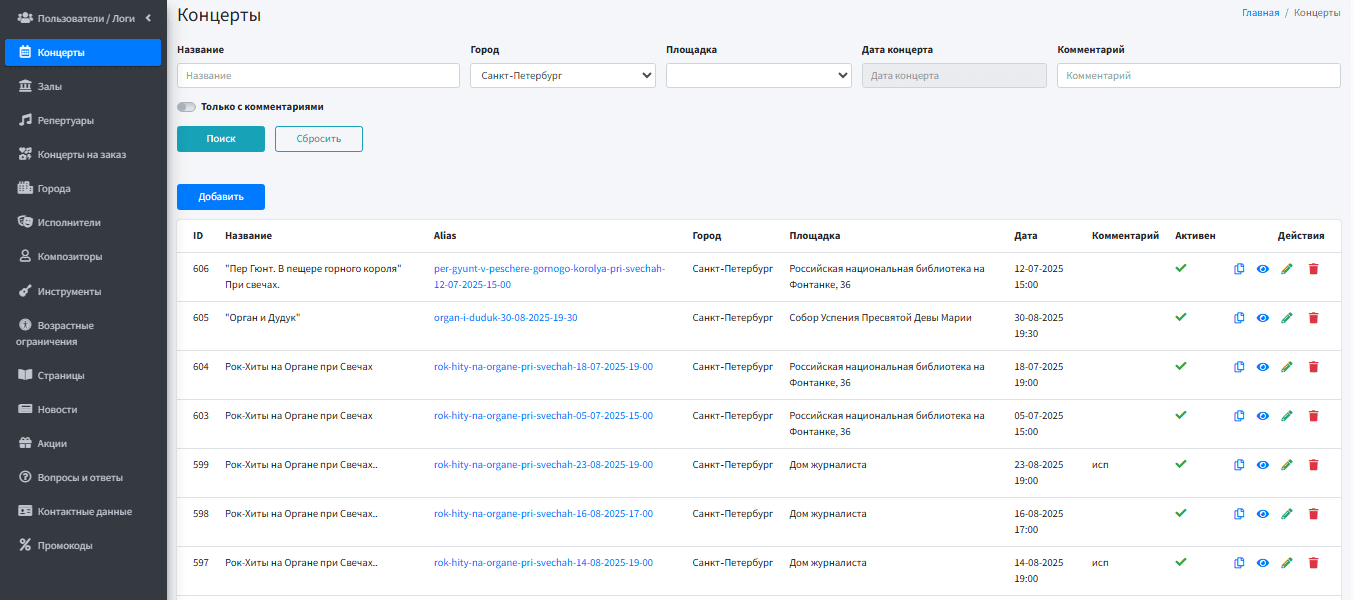Focus the Название search field
This screenshot has width=1354, height=600.
coord(318,75)
